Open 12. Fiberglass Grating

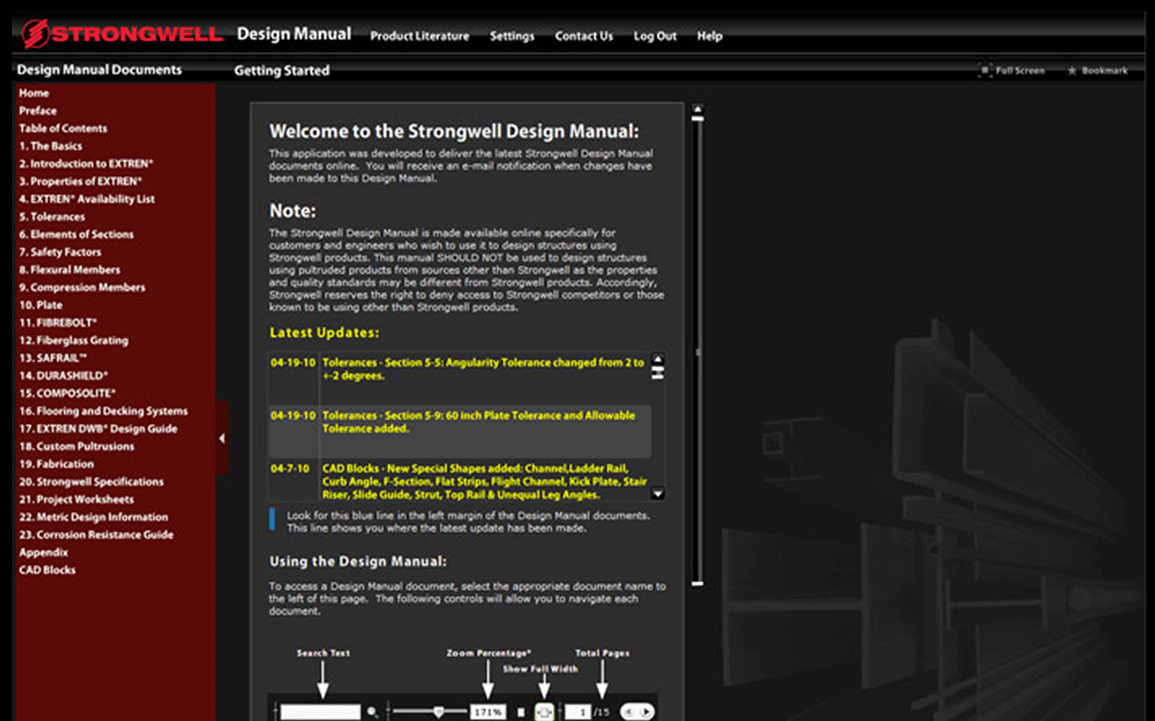[x=73, y=340]
